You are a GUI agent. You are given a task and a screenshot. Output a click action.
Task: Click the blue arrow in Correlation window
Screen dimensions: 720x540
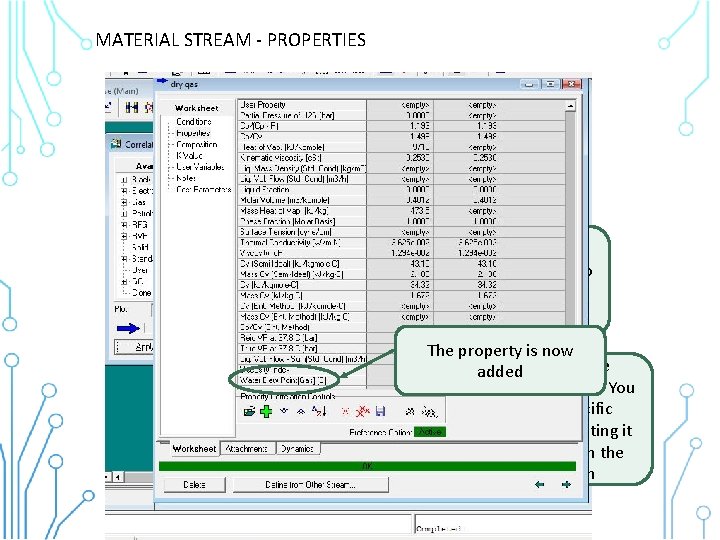tap(128, 328)
